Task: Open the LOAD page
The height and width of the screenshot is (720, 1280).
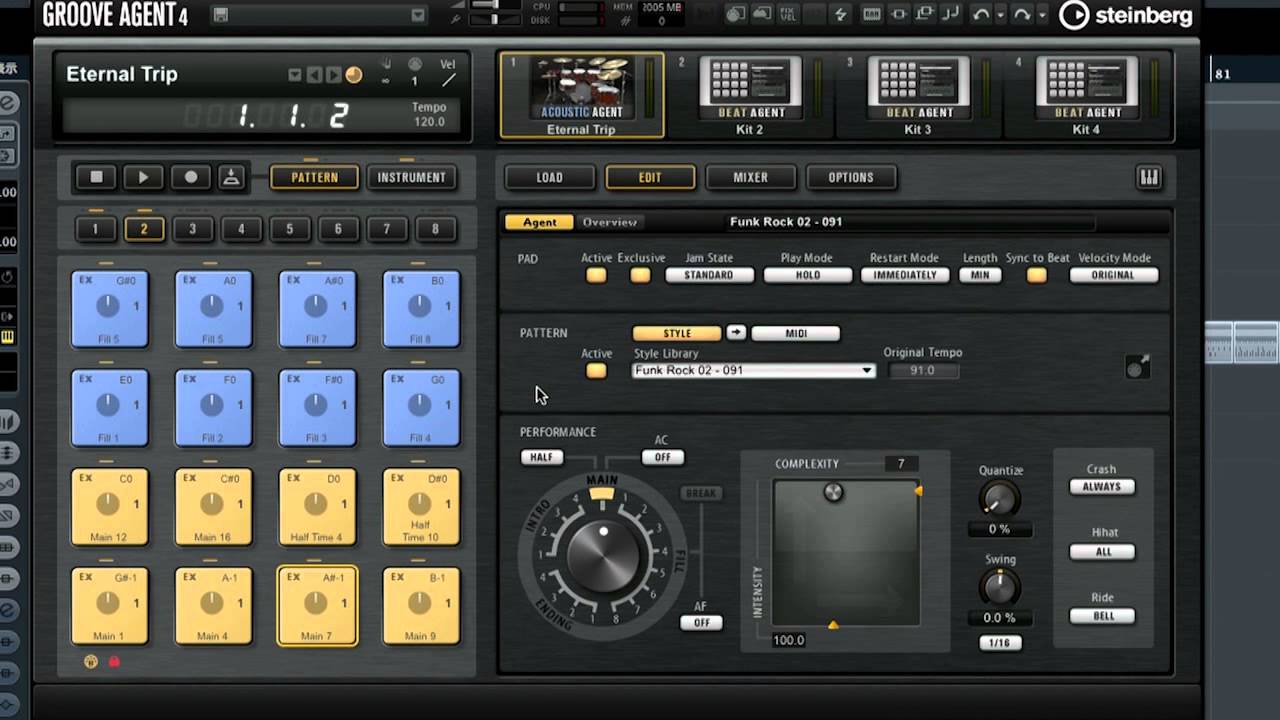Action: (549, 177)
